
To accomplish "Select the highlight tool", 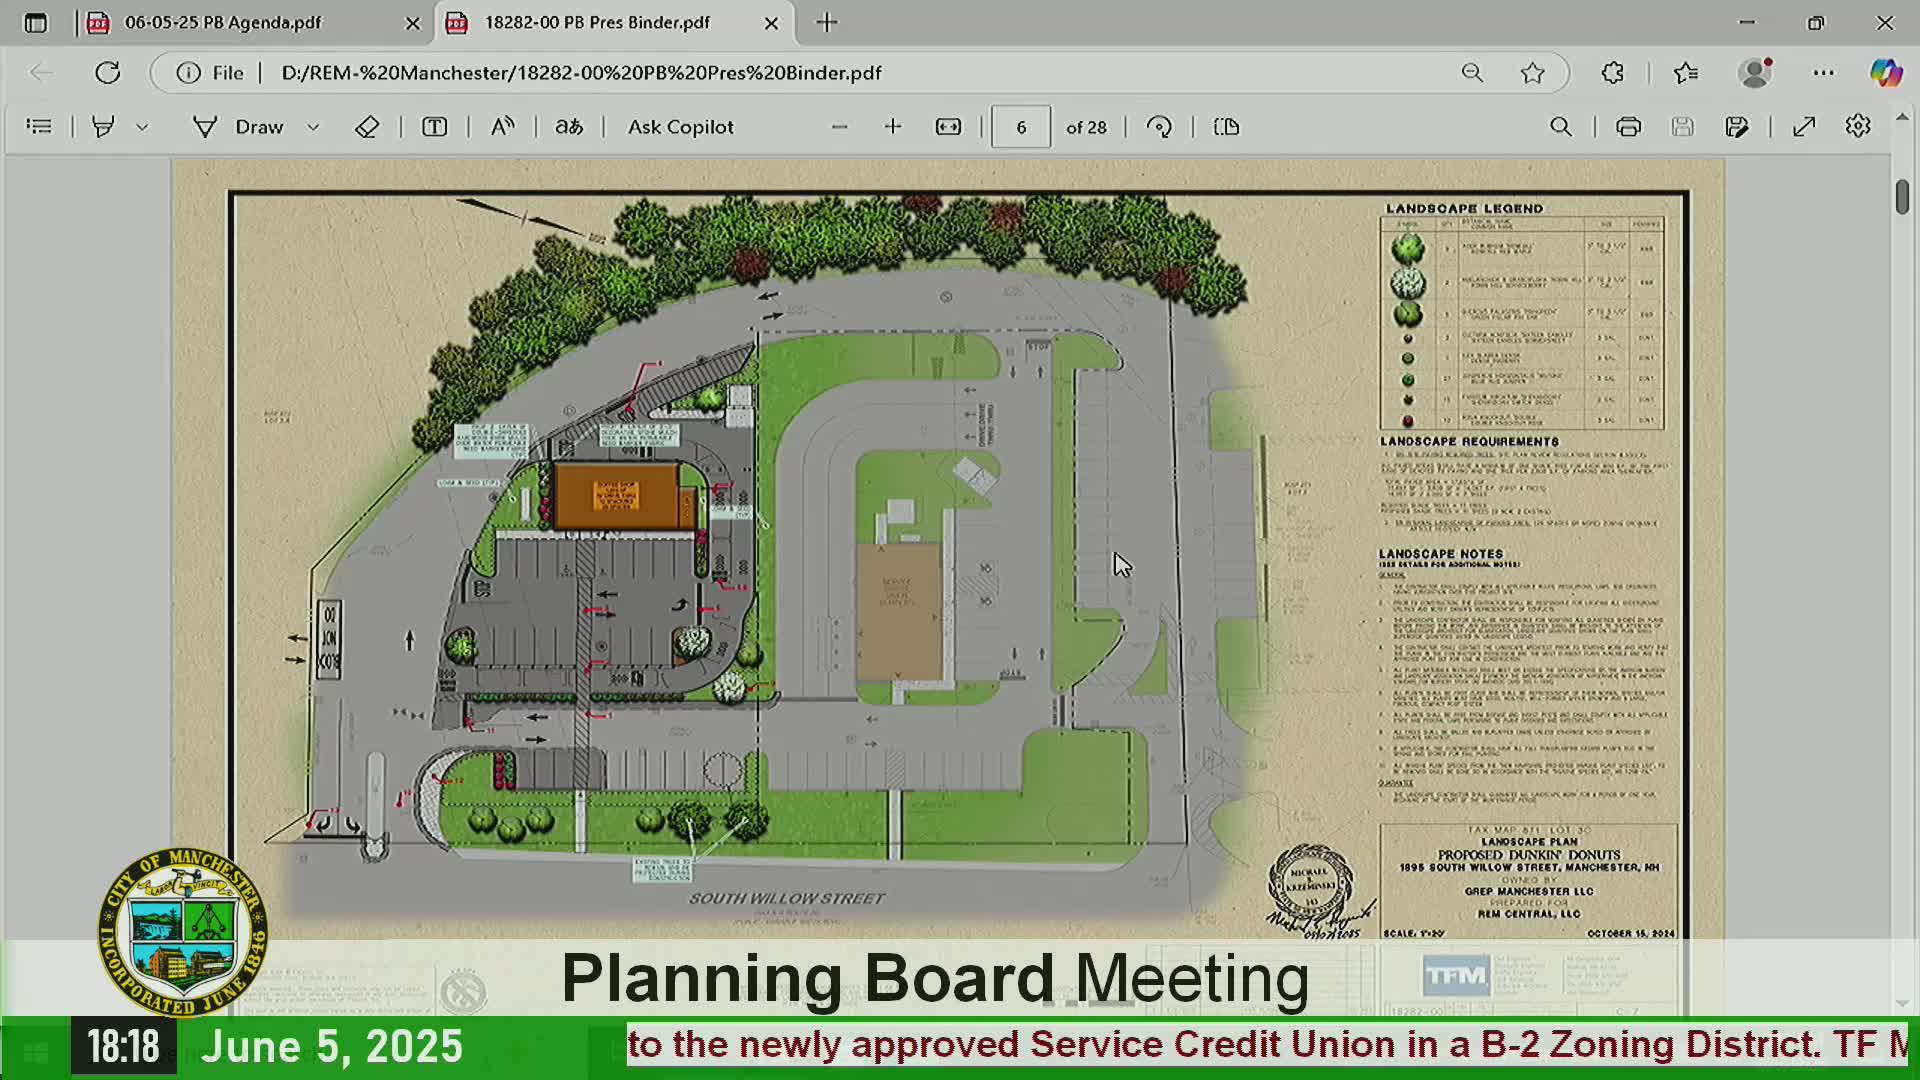I will [x=103, y=127].
